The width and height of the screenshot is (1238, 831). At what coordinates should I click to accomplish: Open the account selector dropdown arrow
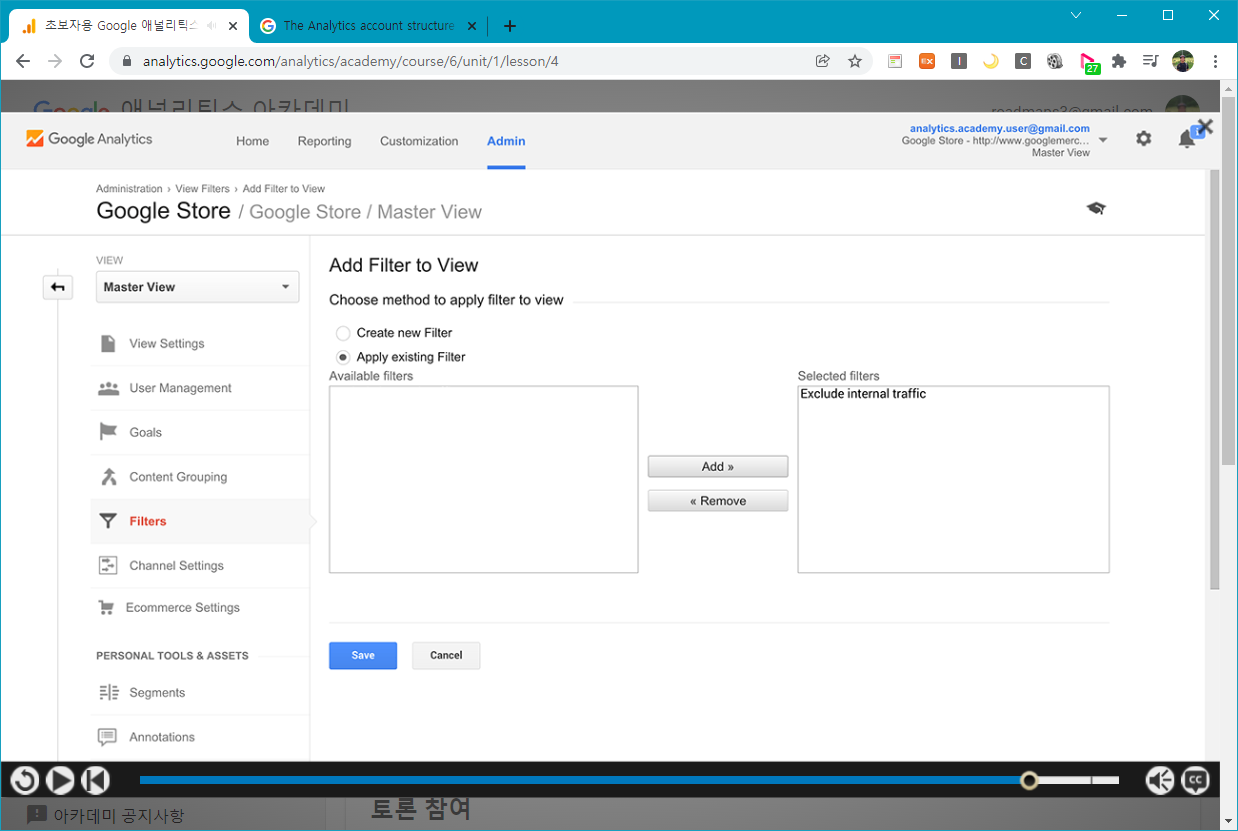[1103, 140]
